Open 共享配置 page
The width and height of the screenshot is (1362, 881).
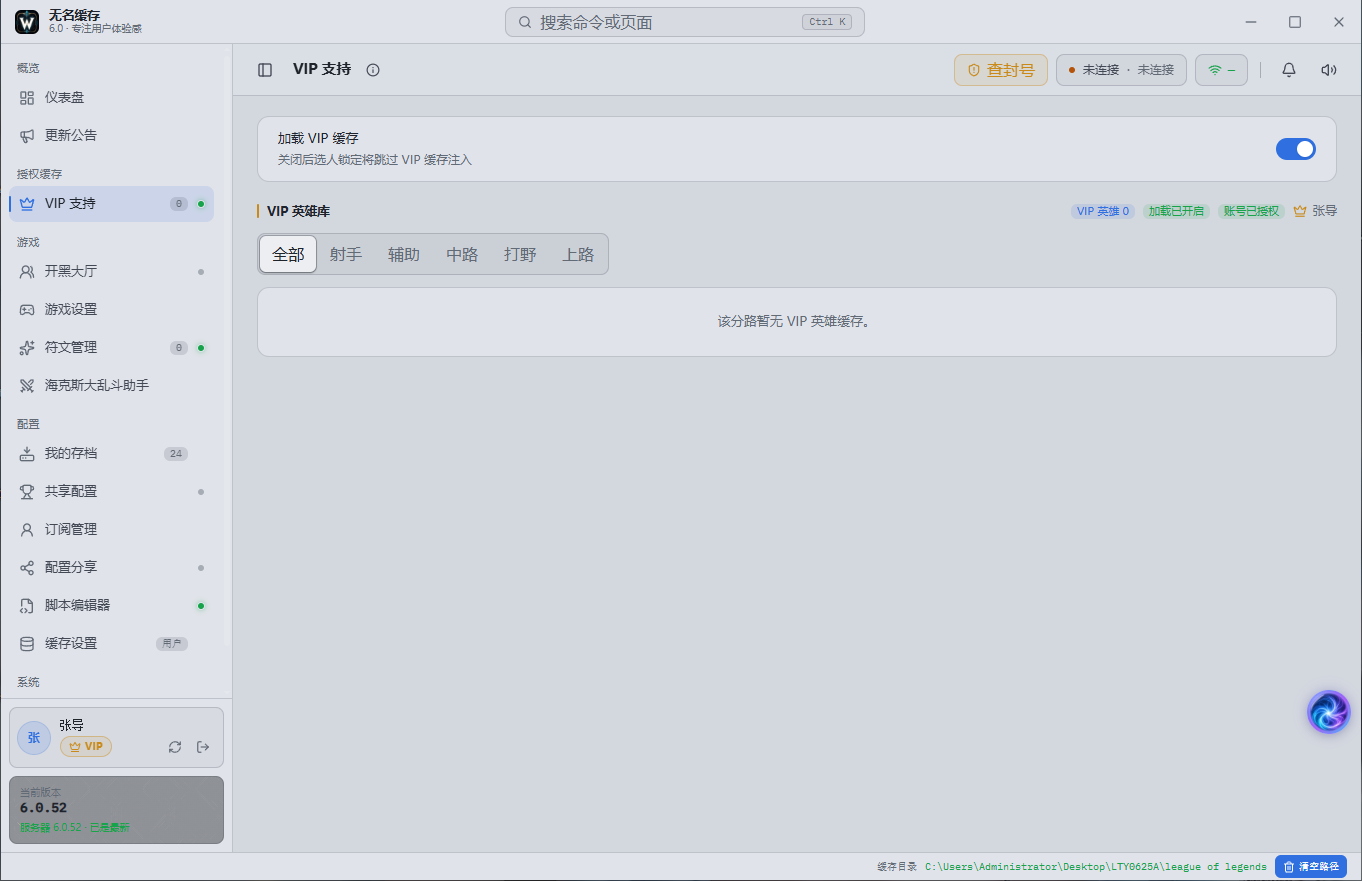(111, 492)
